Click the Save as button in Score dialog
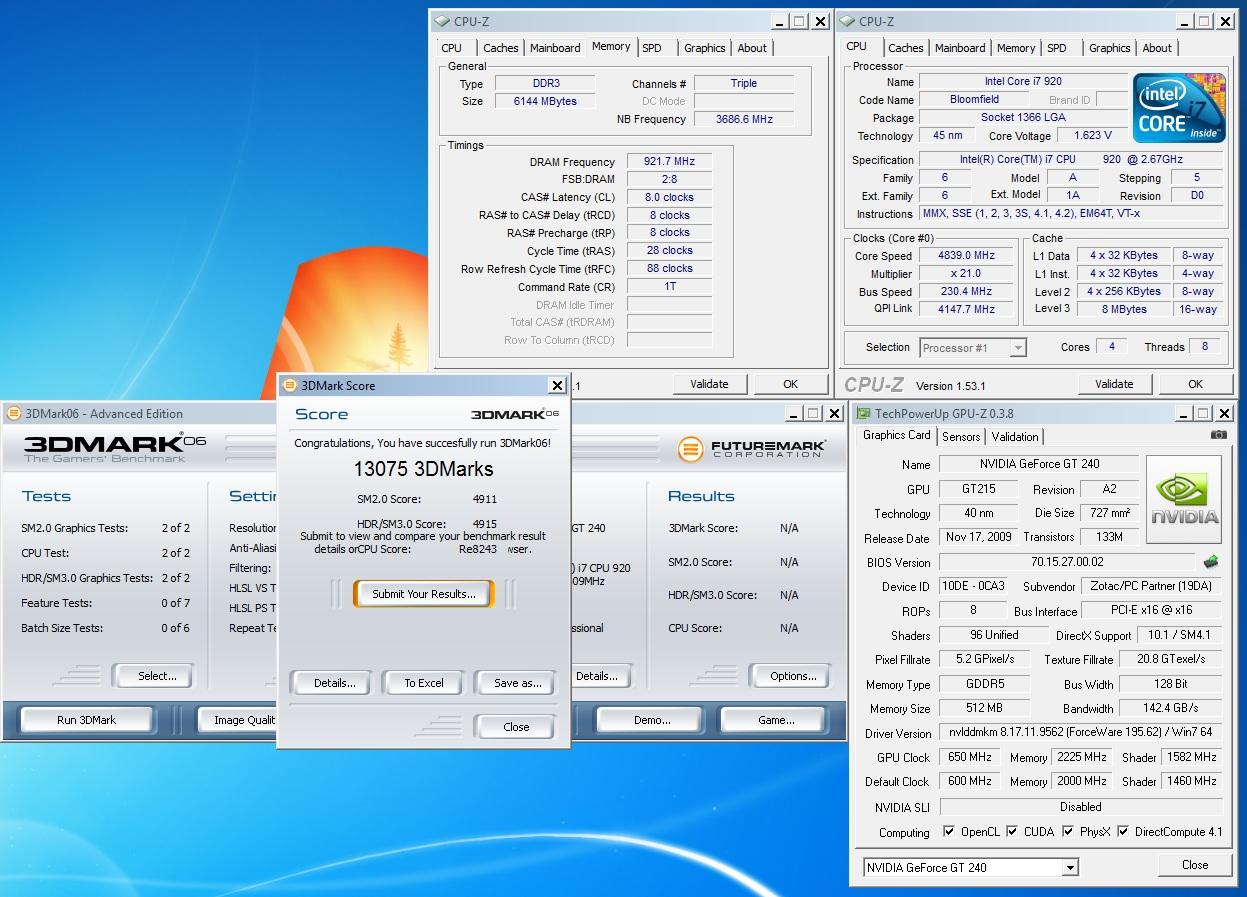 click(517, 683)
